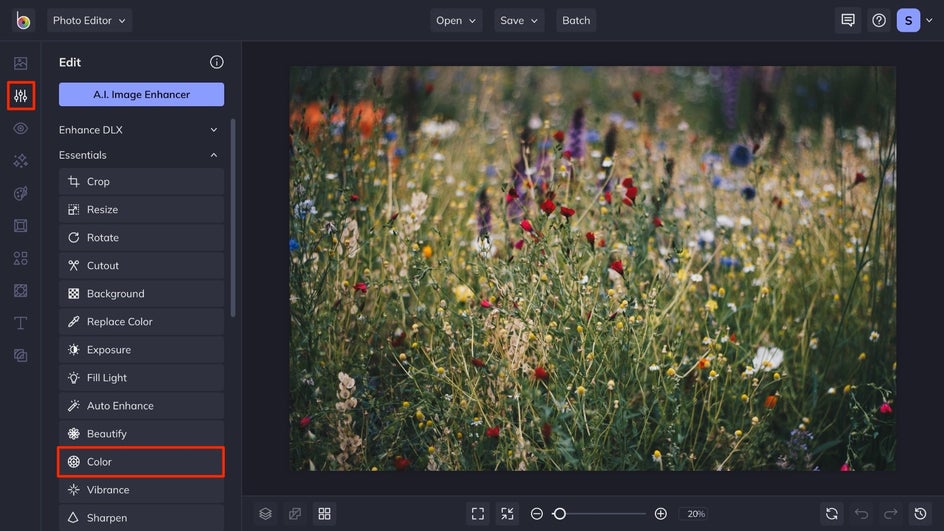The image size is (944, 531).
Task: Click the Text tool icon in sidebar
Action: pos(20,323)
